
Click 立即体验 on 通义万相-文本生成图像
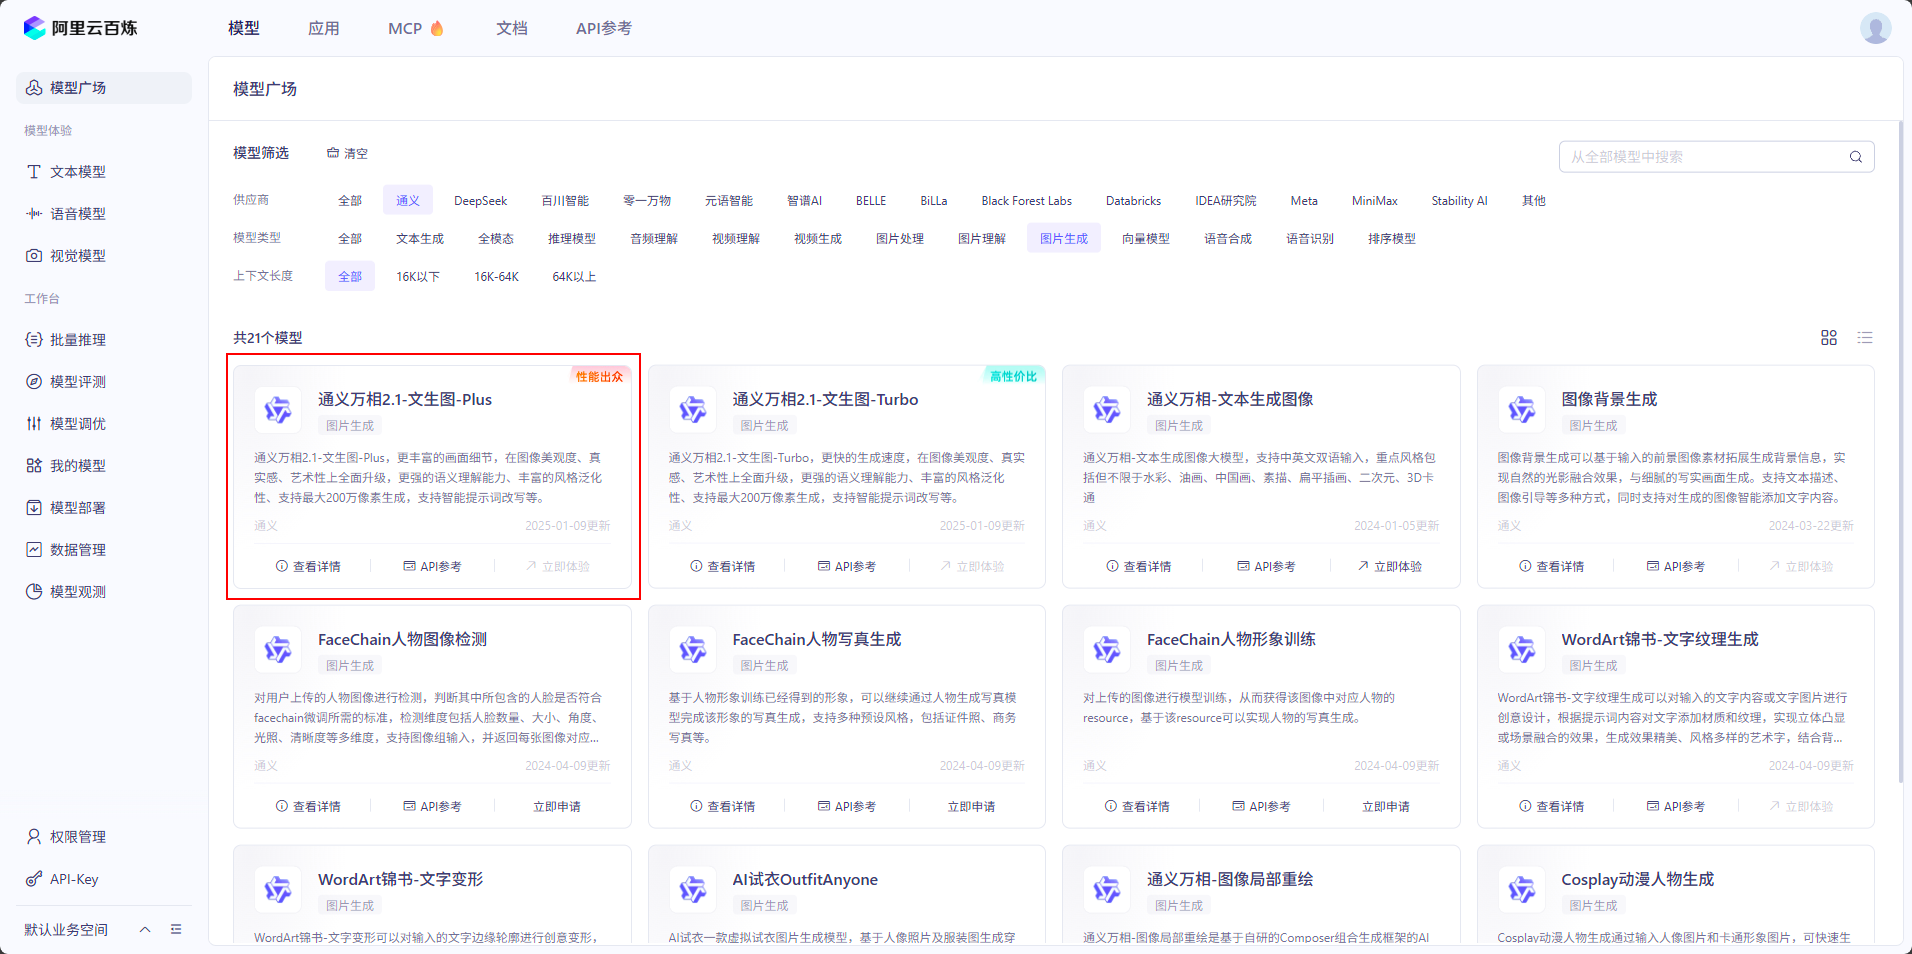click(x=1390, y=567)
